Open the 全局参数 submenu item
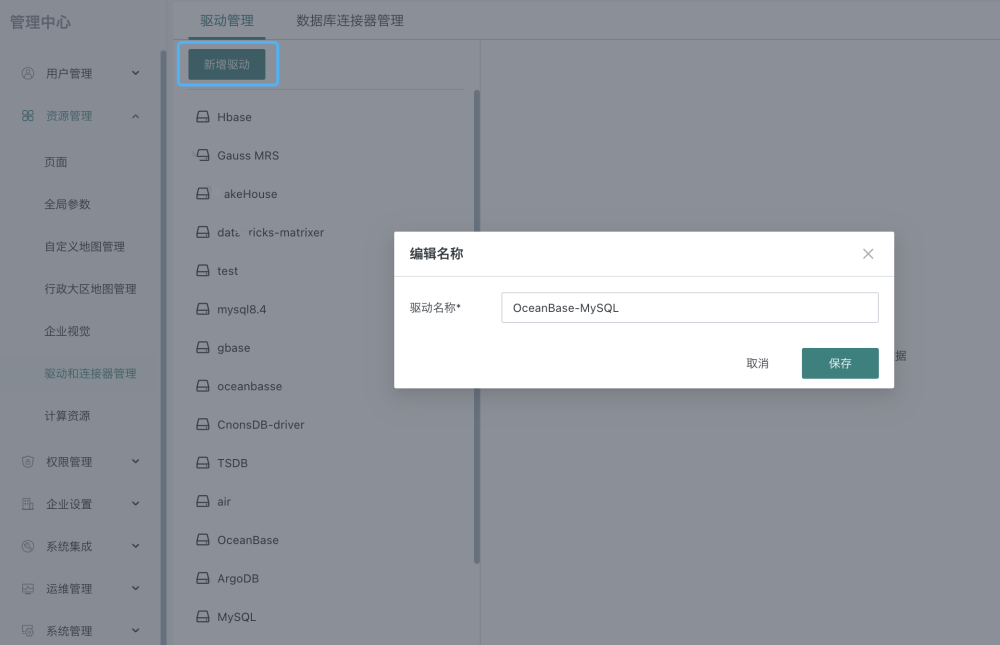Viewport: 1000px width, 645px height. (x=67, y=204)
